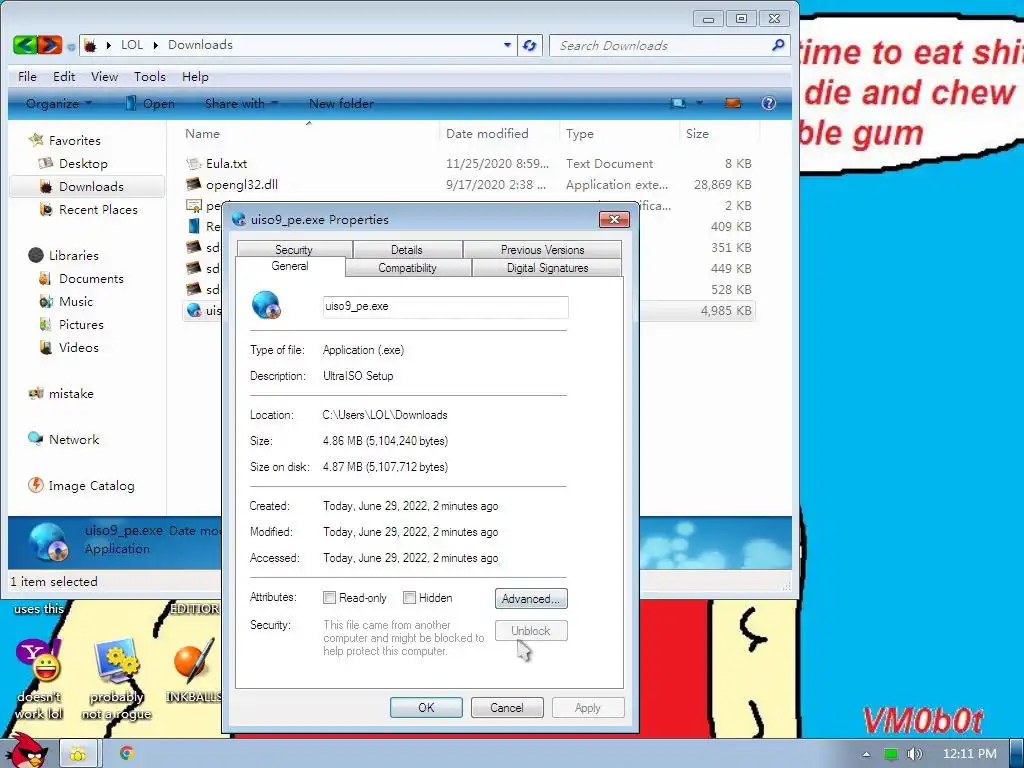Viewport: 1024px width, 768px height.
Task: Open the Music library
Action: click(76, 301)
